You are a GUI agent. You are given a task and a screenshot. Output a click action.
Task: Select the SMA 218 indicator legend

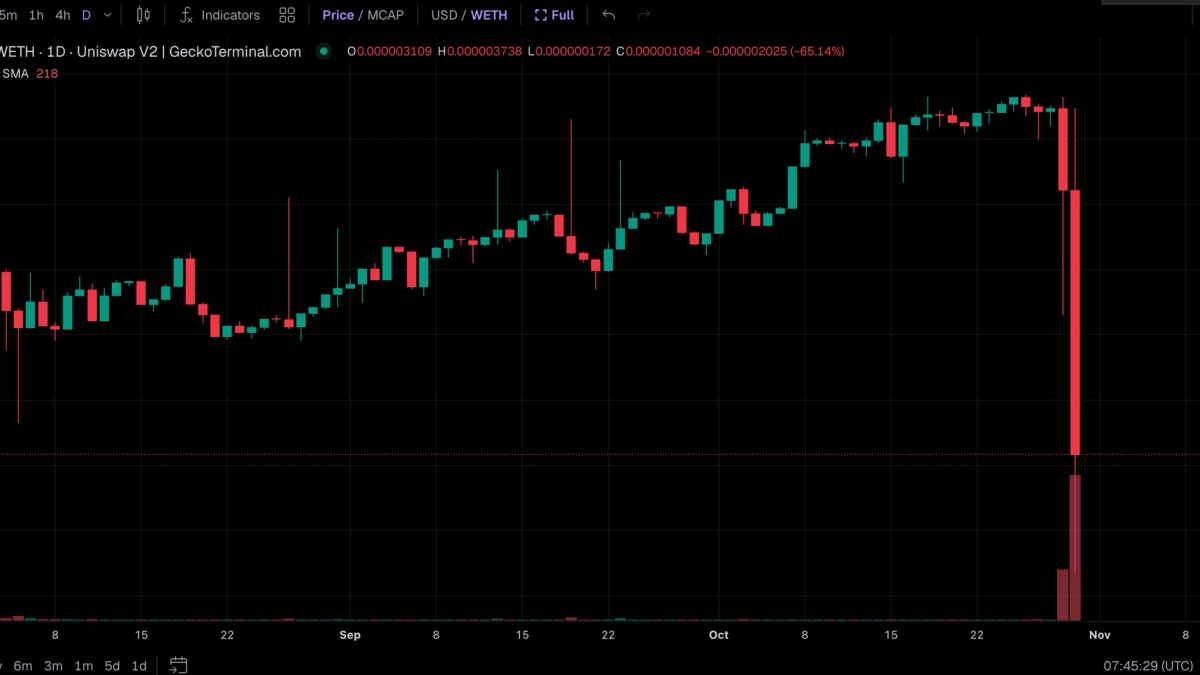[x=30, y=73]
